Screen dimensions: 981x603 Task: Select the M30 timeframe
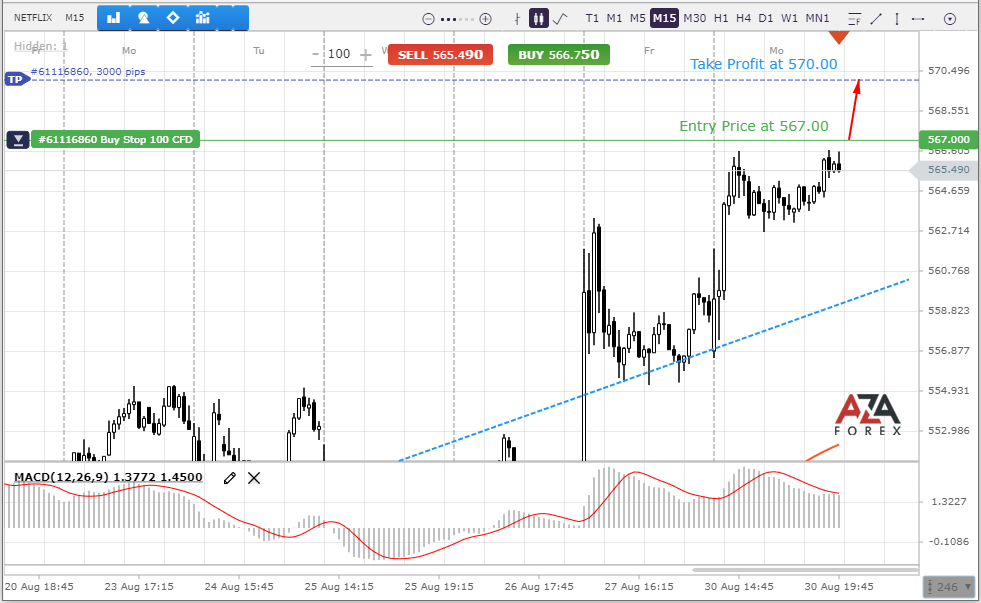coord(694,18)
